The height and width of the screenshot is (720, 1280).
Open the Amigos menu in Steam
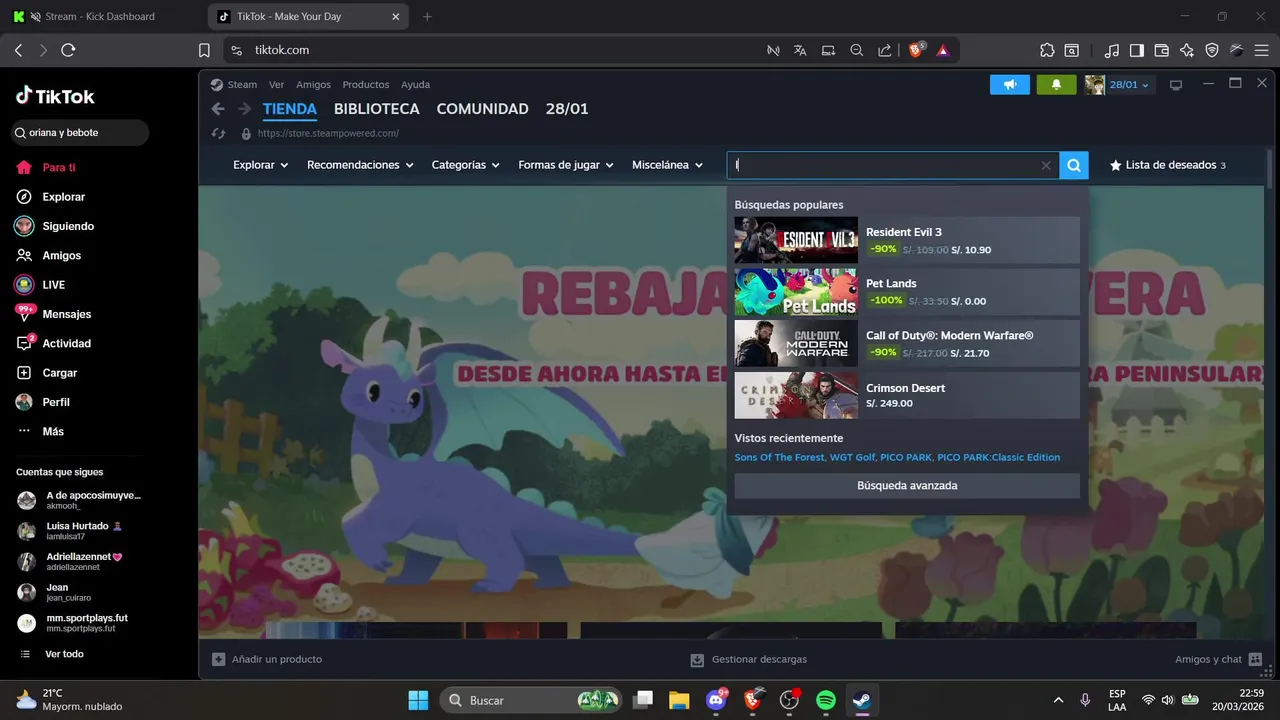click(x=313, y=85)
